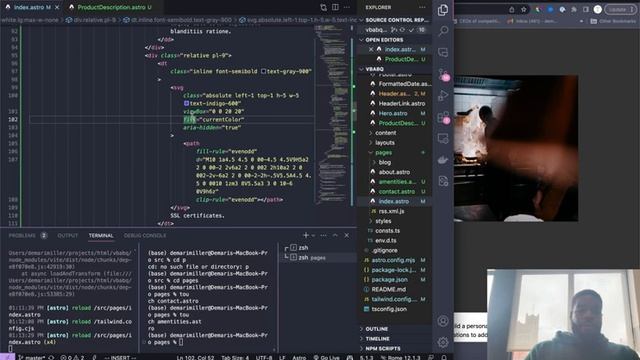This screenshot has width=640, height=360.
Task: Select the Terminal panel tab
Action: [101, 236]
